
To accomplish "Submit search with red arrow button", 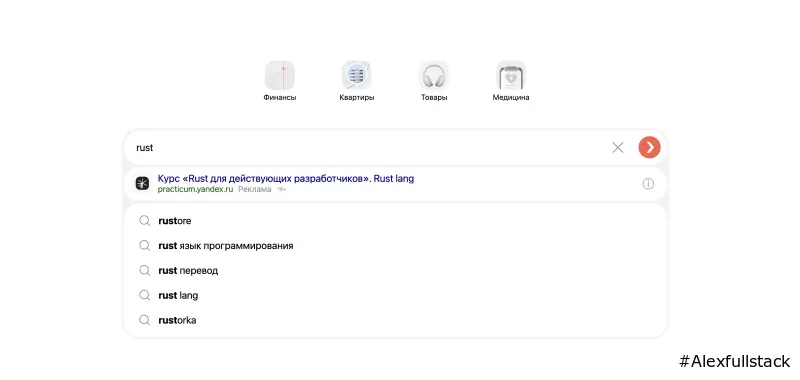I will (x=649, y=148).
